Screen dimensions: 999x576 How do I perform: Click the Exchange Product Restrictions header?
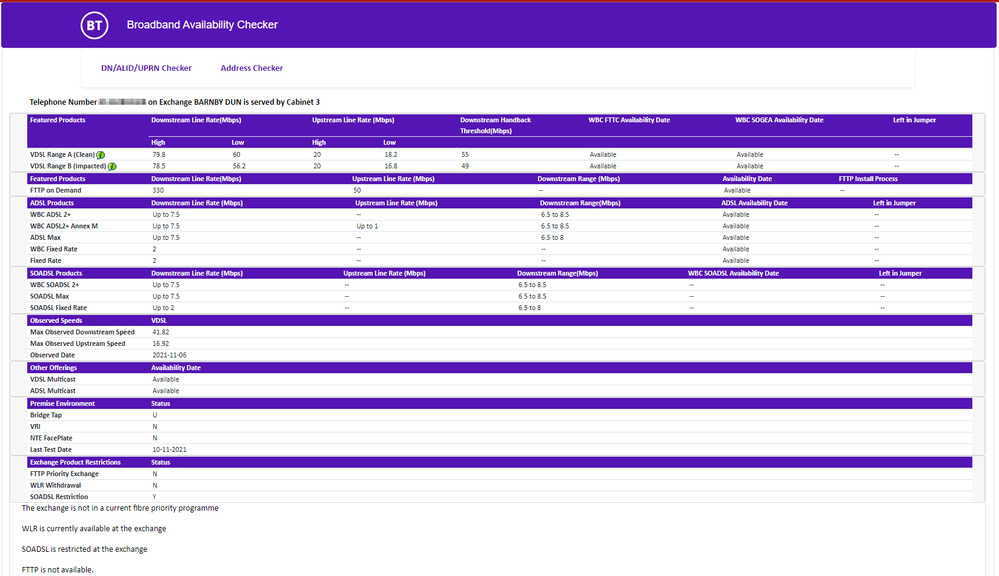coord(78,462)
